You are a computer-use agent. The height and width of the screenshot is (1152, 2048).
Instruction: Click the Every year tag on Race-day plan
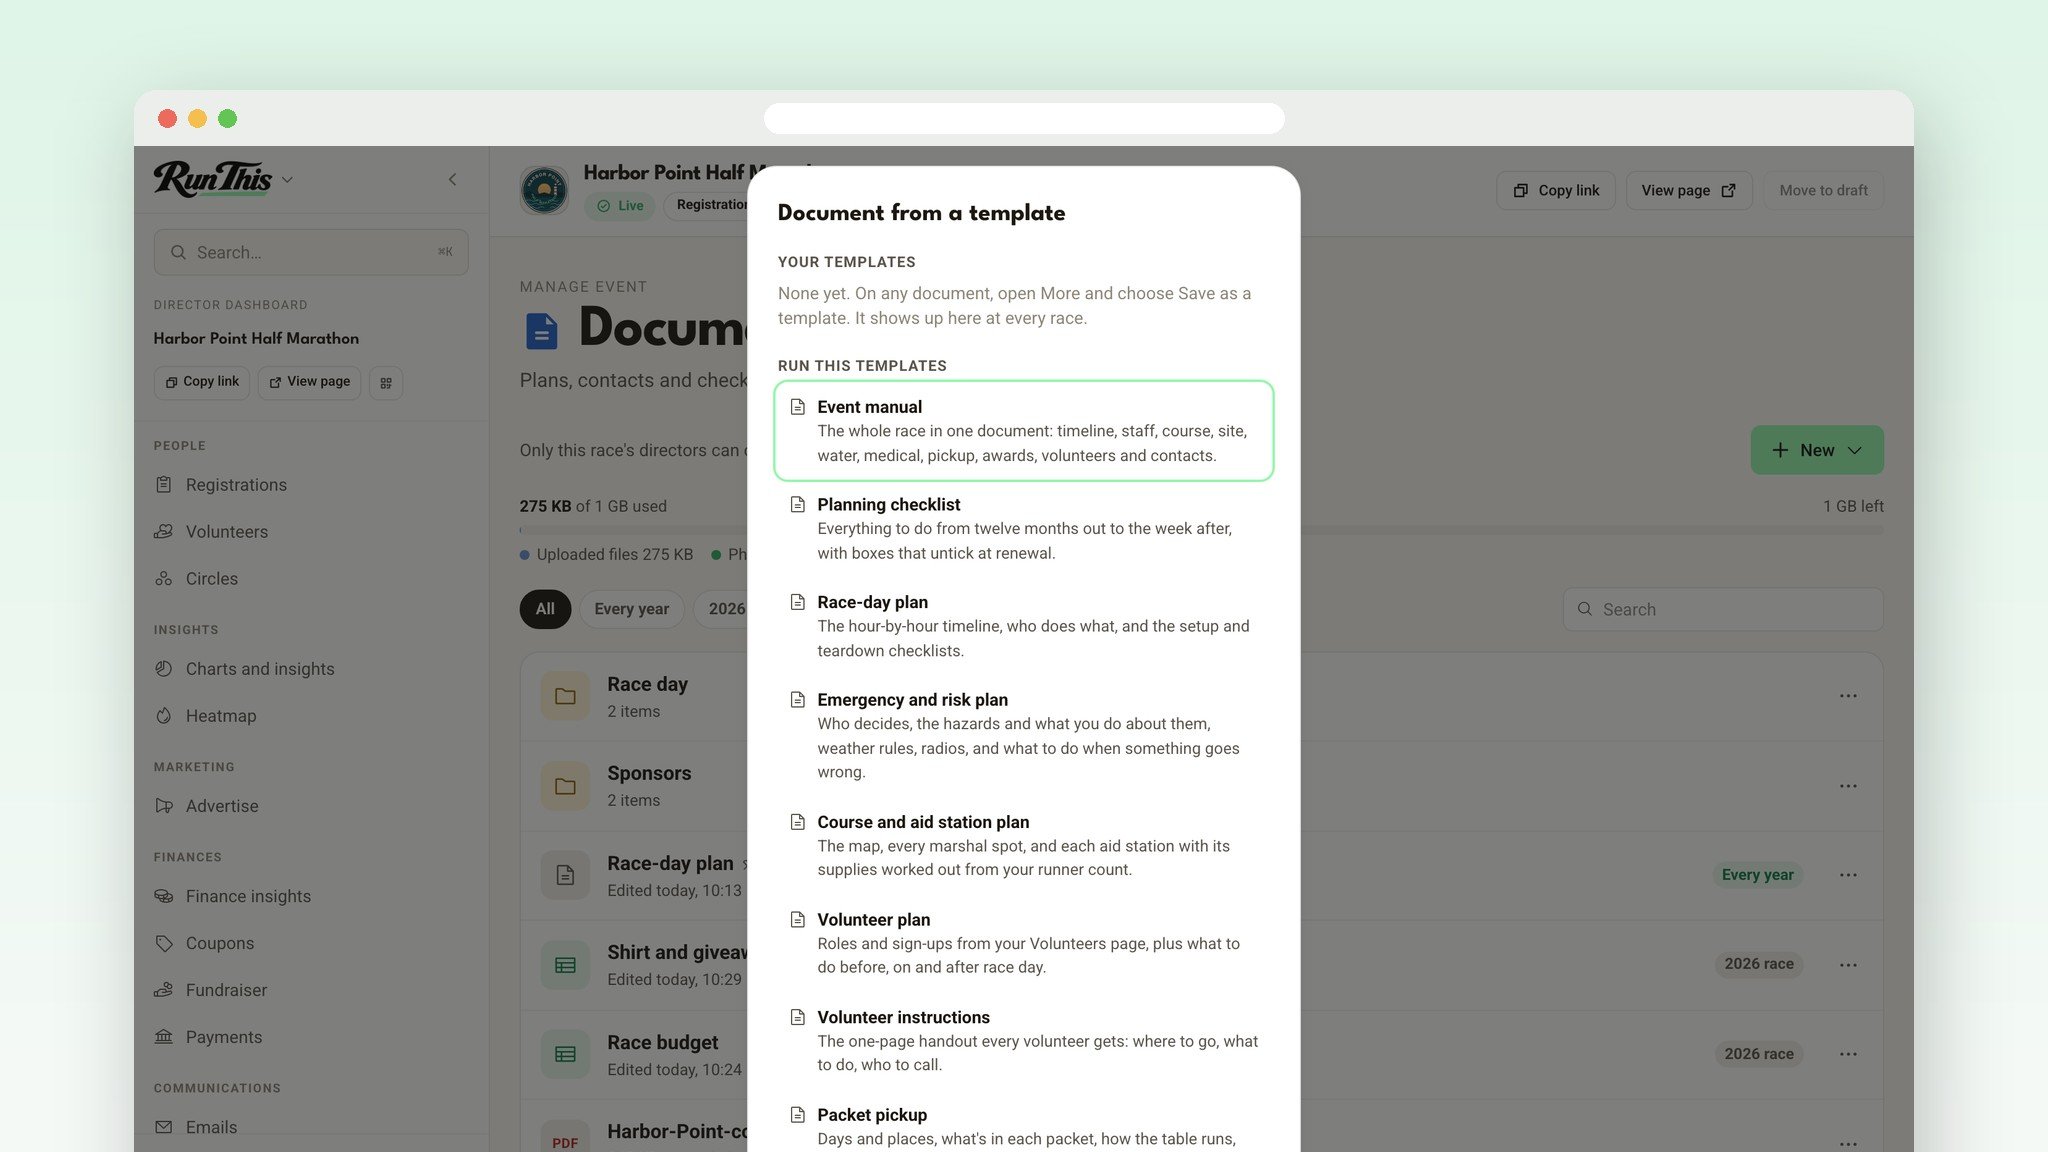click(1757, 875)
